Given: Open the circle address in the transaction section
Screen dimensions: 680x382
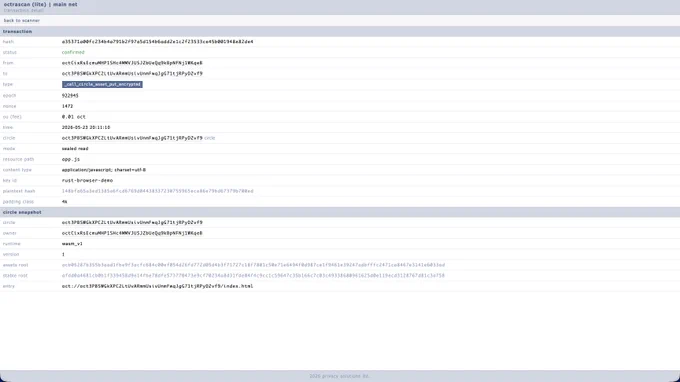Looking at the screenshot, I should click(132, 138).
